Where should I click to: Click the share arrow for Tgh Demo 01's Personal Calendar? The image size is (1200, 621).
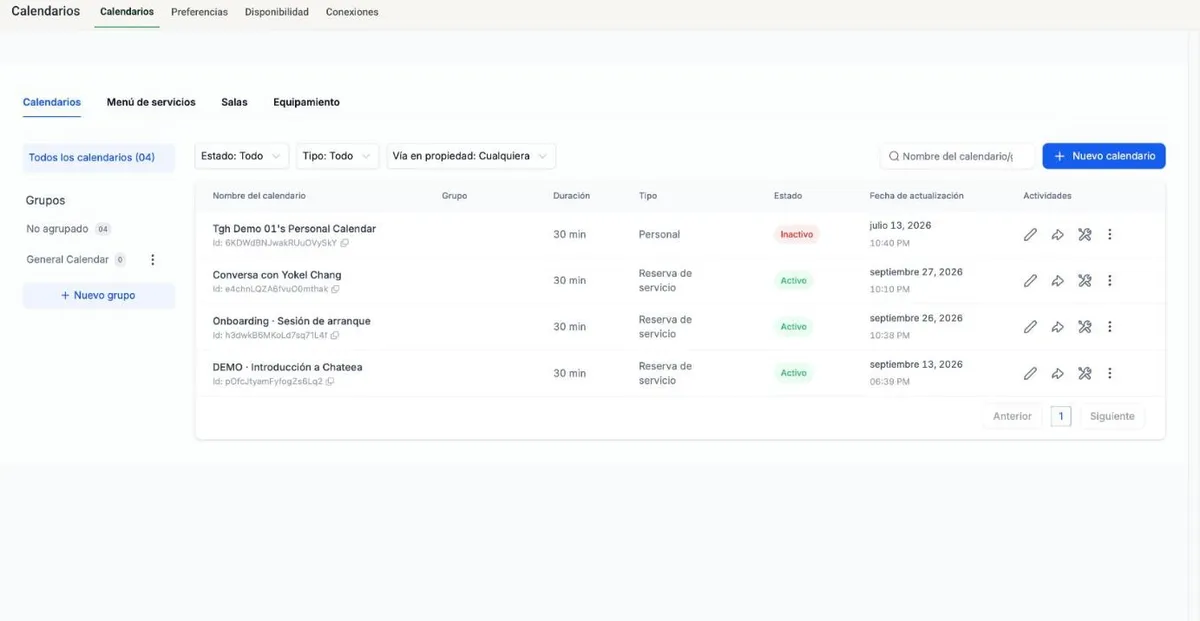coord(1057,235)
